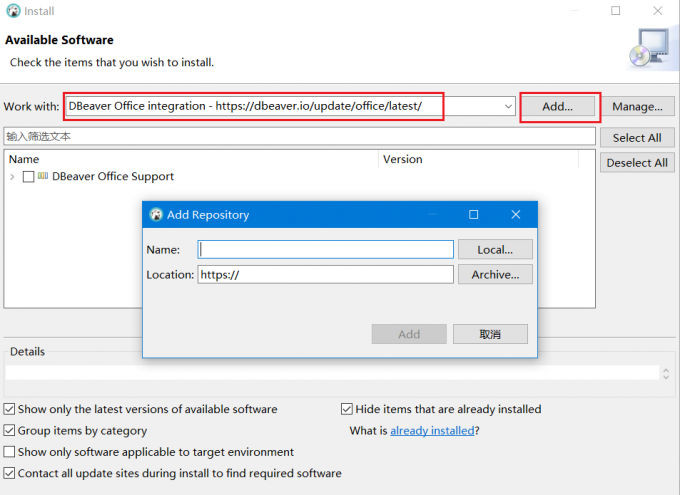The image size is (680, 495).
Task: Toggle Group items by category checkbox
Action: [x=9, y=430]
